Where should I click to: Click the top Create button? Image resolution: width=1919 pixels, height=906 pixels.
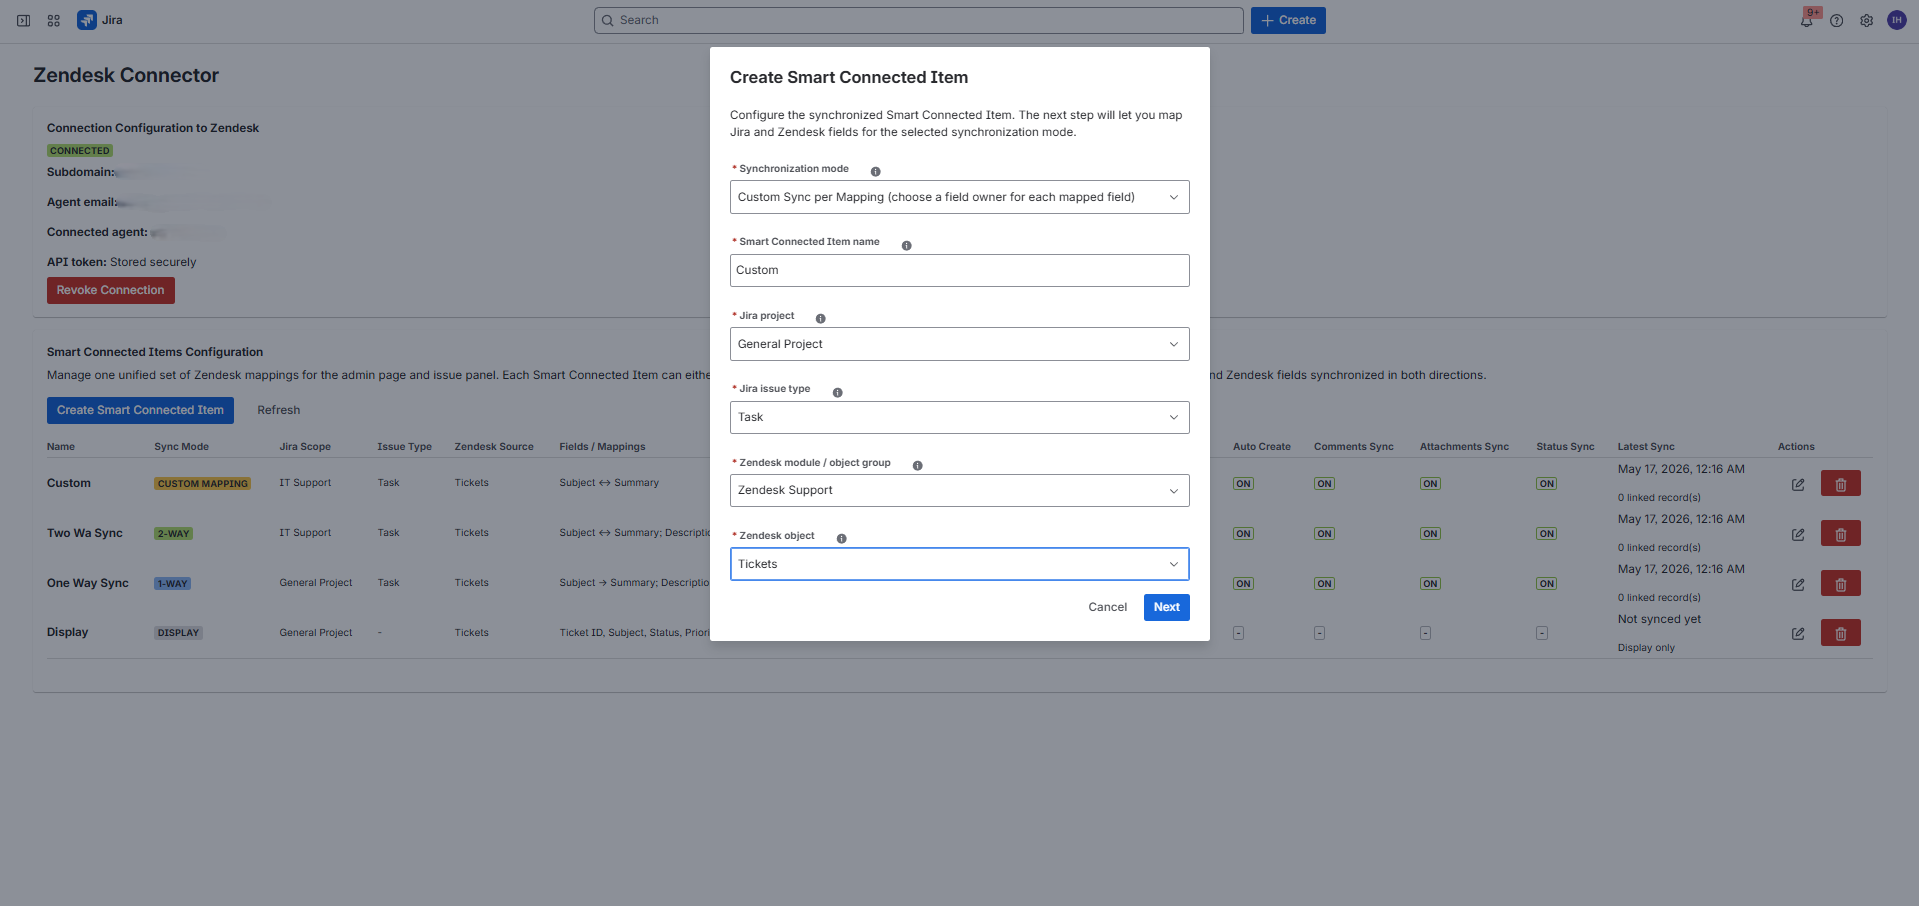(1288, 20)
